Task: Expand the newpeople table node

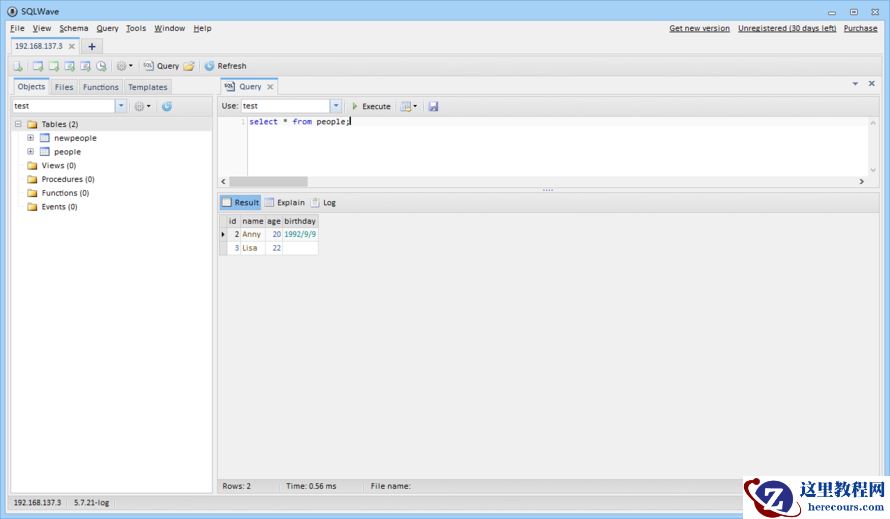Action: pos(30,138)
